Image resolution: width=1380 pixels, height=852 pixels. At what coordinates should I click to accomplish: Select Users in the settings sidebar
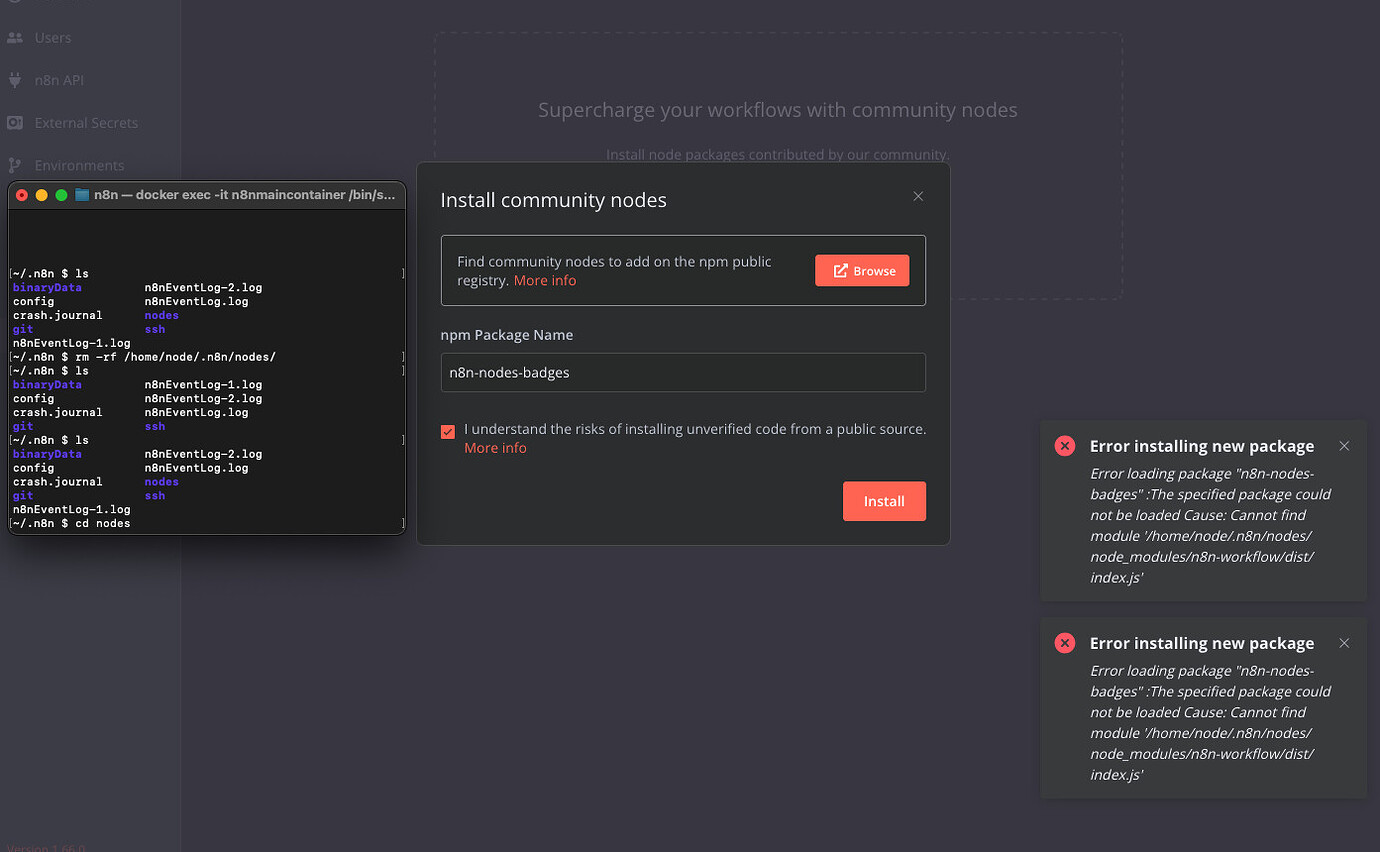(x=52, y=38)
